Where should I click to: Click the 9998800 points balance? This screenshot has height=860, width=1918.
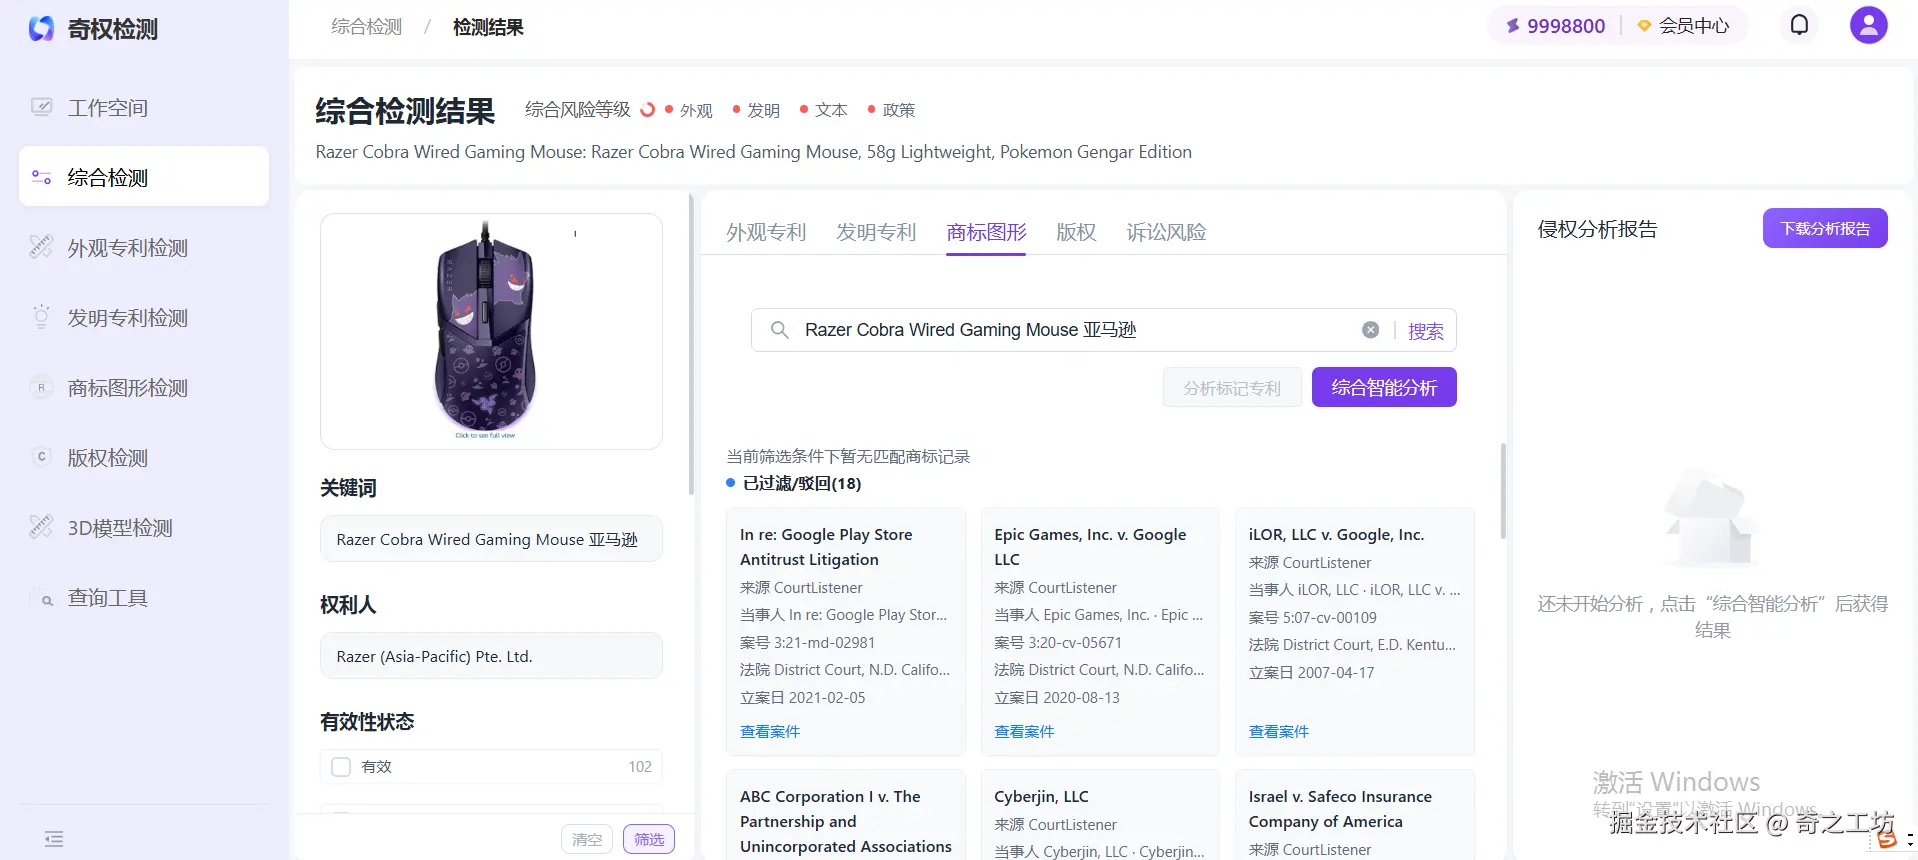[1555, 26]
